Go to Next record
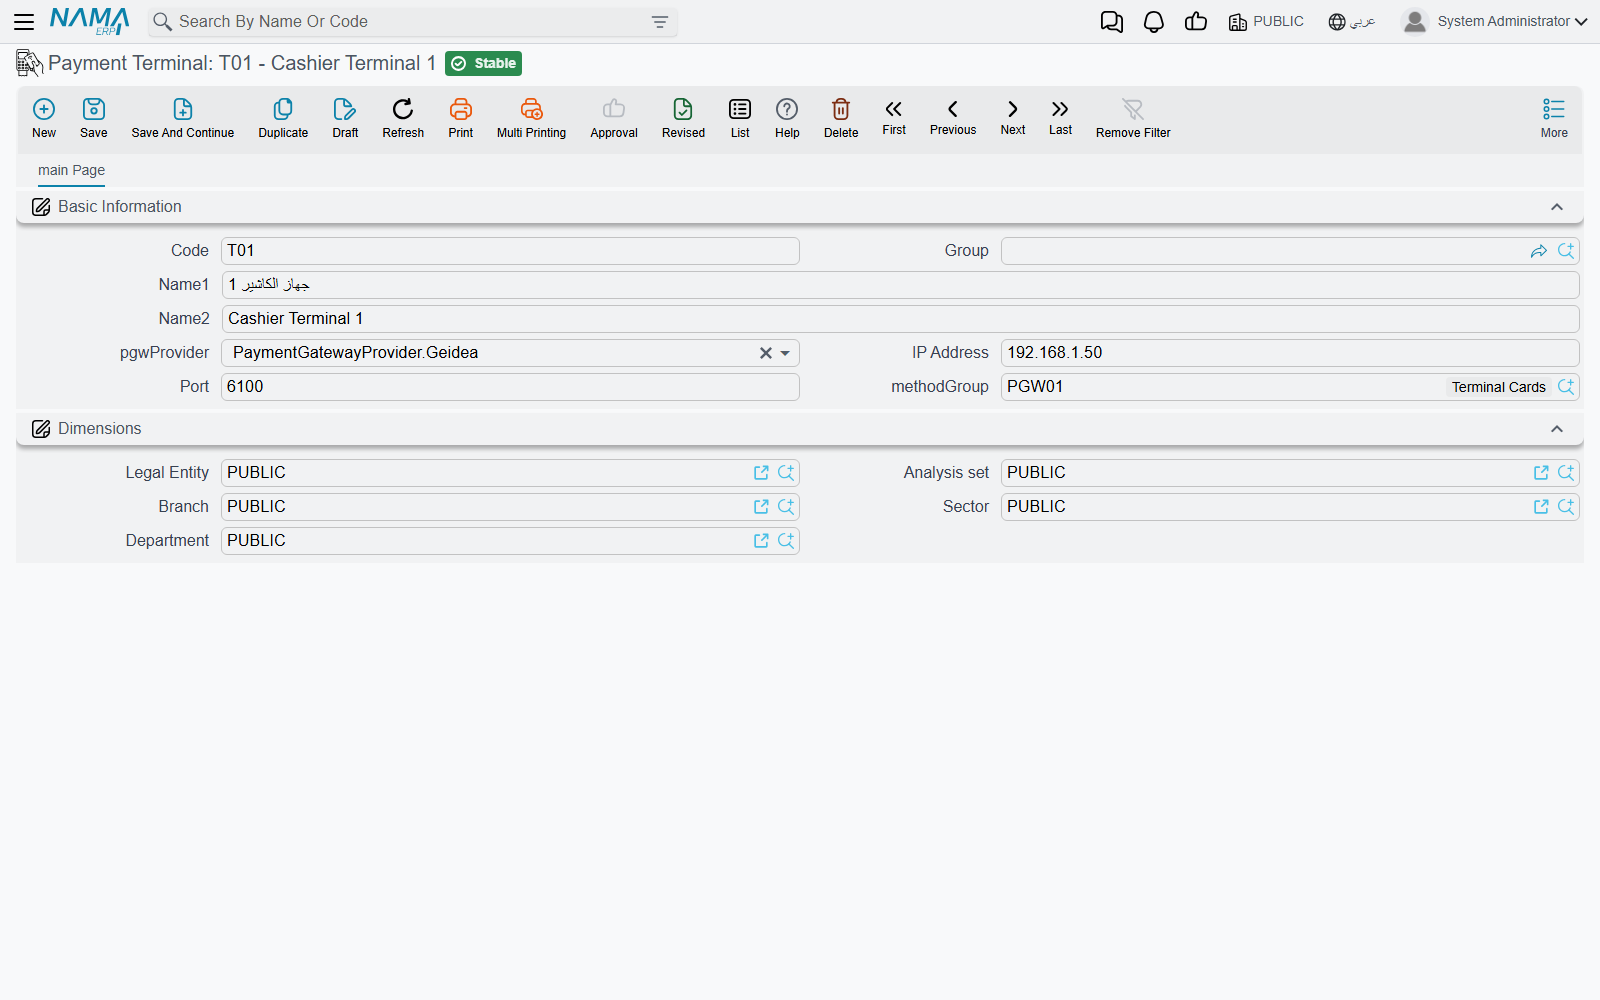 1013,117
